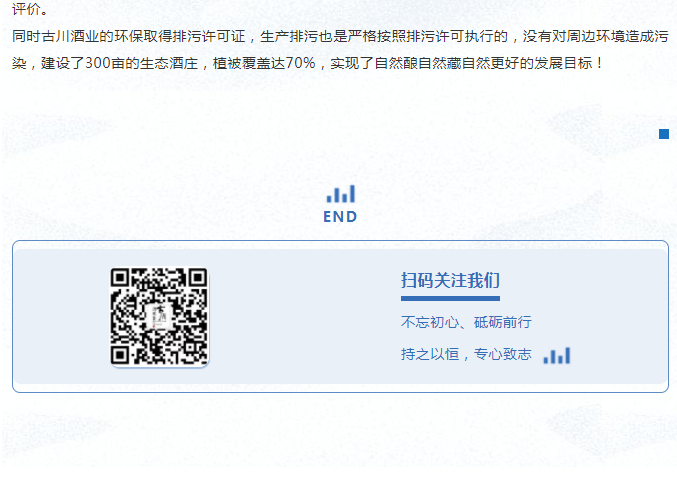Click the END label text
The image size is (677, 486).
point(340,217)
